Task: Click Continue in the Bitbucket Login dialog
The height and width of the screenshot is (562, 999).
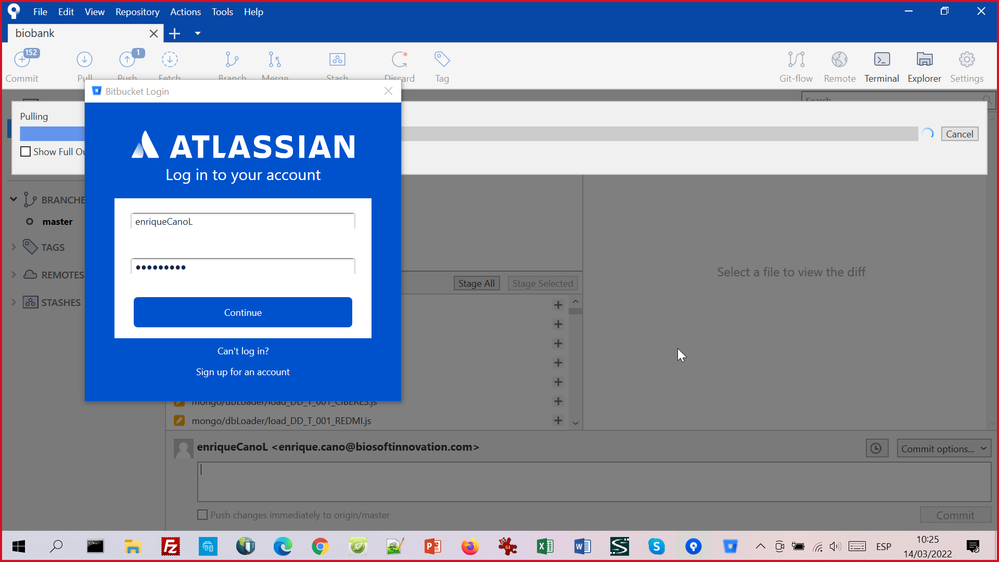Action: (x=243, y=312)
